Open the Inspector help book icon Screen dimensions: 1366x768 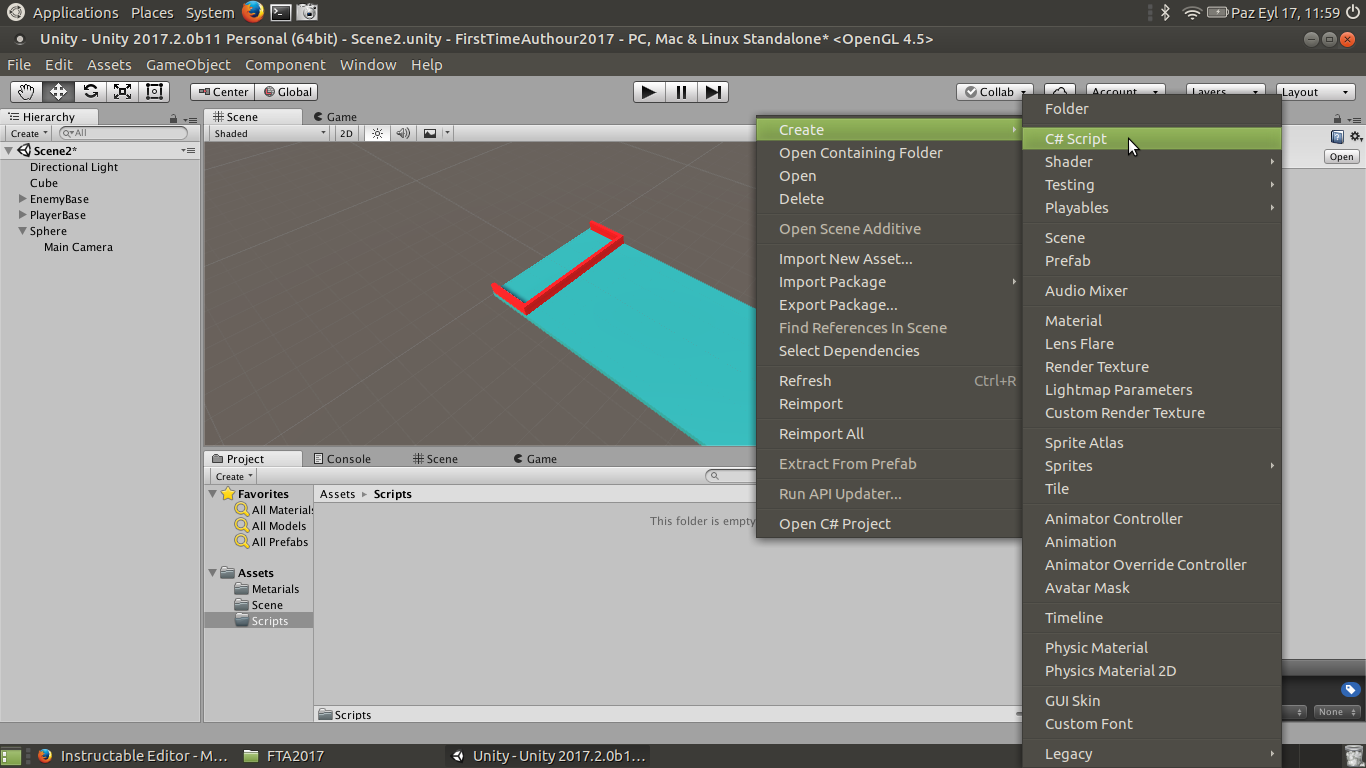pyautogui.click(x=1337, y=137)
